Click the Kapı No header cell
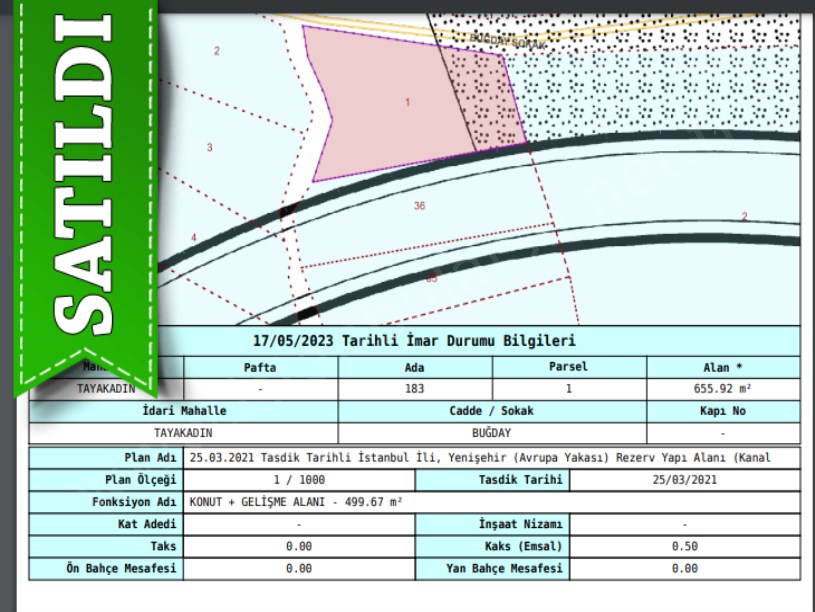 click(723, 411)
